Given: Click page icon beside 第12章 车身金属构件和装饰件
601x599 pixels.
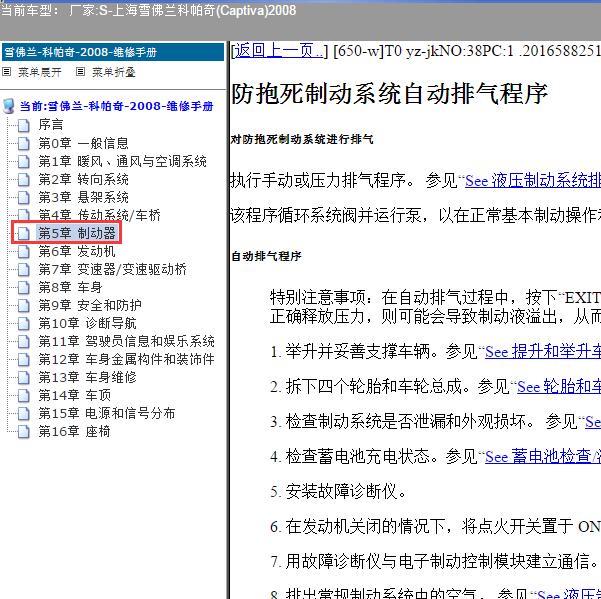Looking at the screenshot, I should coord(24,359).
